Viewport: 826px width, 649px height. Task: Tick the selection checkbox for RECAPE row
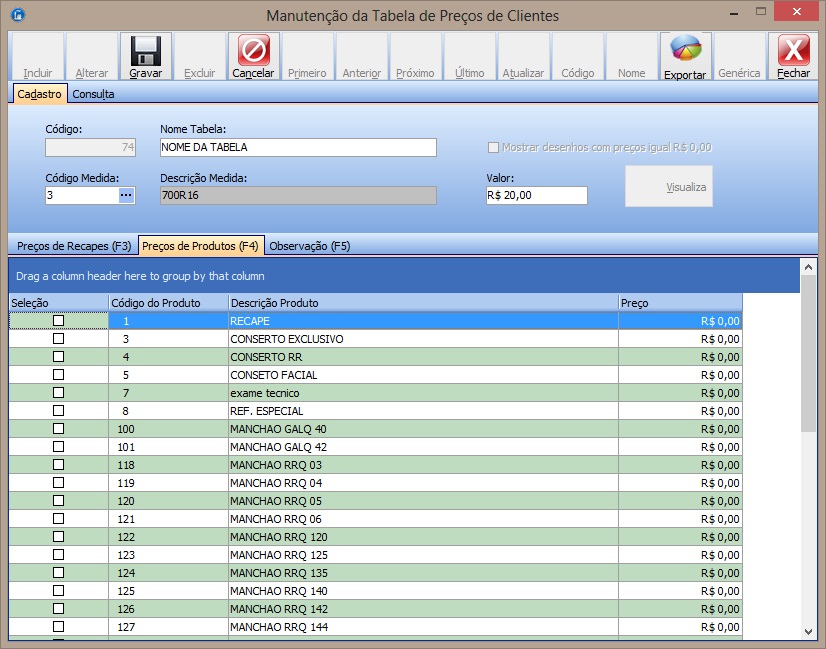click(x=58, y=321)
